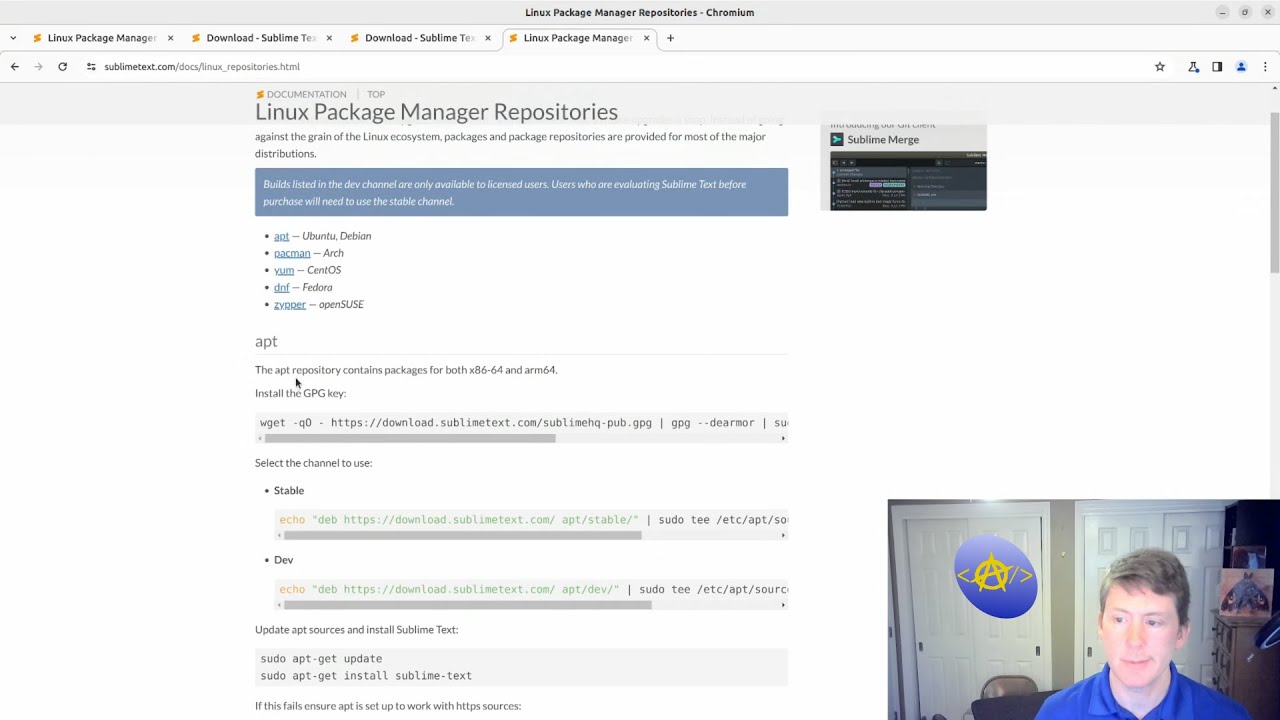Image resolution: width=1280 pixels, height=720 pixels.
Task: Click 'Install the GPG key:' text
Action: click(x=300, y=393)
